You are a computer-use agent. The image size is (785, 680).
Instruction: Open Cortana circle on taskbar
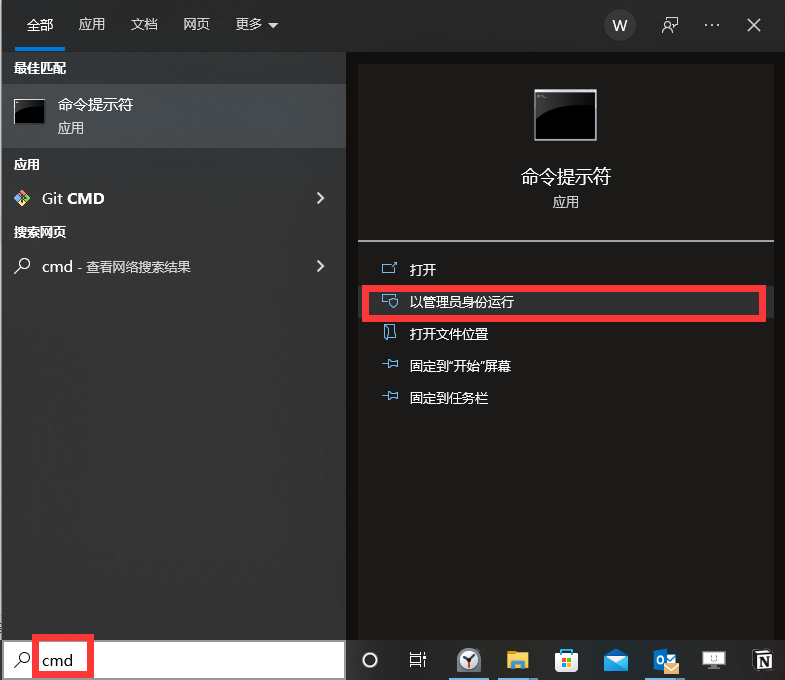tap(370, 660)
